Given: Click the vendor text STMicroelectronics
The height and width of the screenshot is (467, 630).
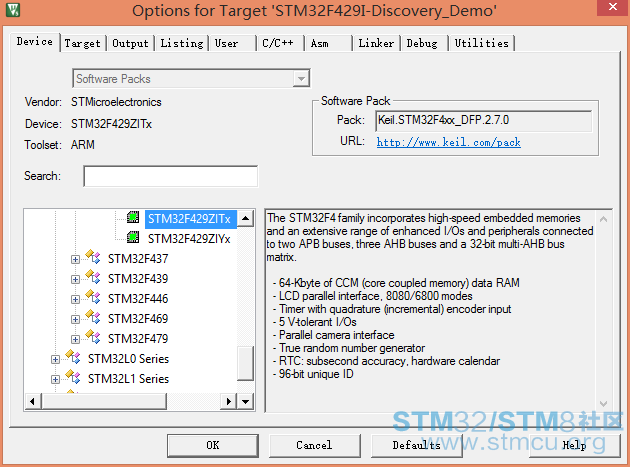Looking at the screenshot, I should [116, 102].
